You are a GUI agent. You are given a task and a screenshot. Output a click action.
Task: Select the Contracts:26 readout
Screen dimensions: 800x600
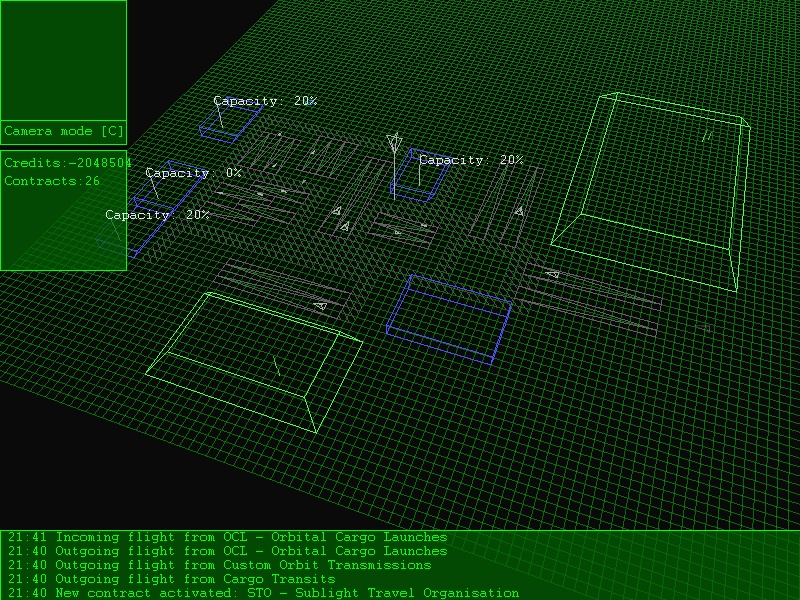(52, 181)
